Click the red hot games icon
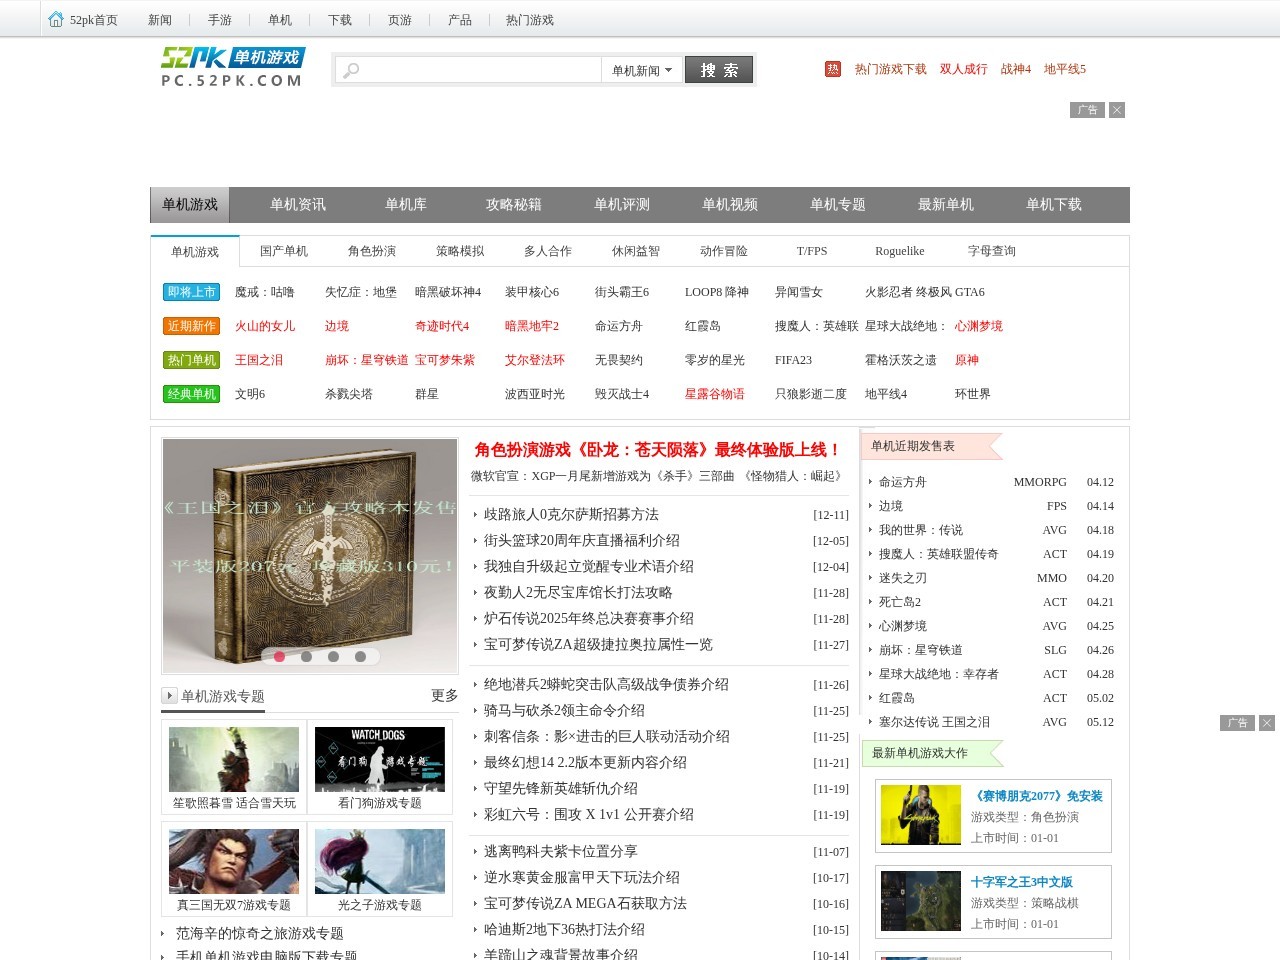This screenshot has height=960, width=1280. click(833, 69)
